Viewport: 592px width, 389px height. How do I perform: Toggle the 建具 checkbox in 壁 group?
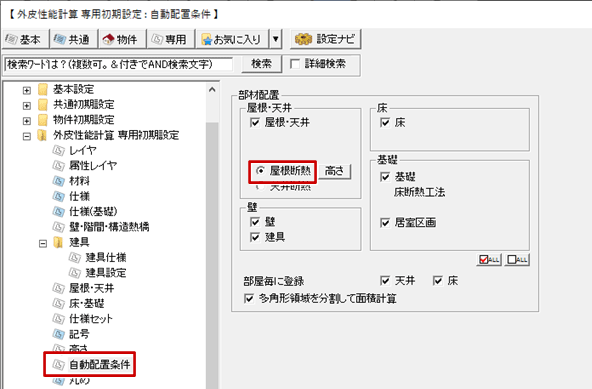point(255,237)
